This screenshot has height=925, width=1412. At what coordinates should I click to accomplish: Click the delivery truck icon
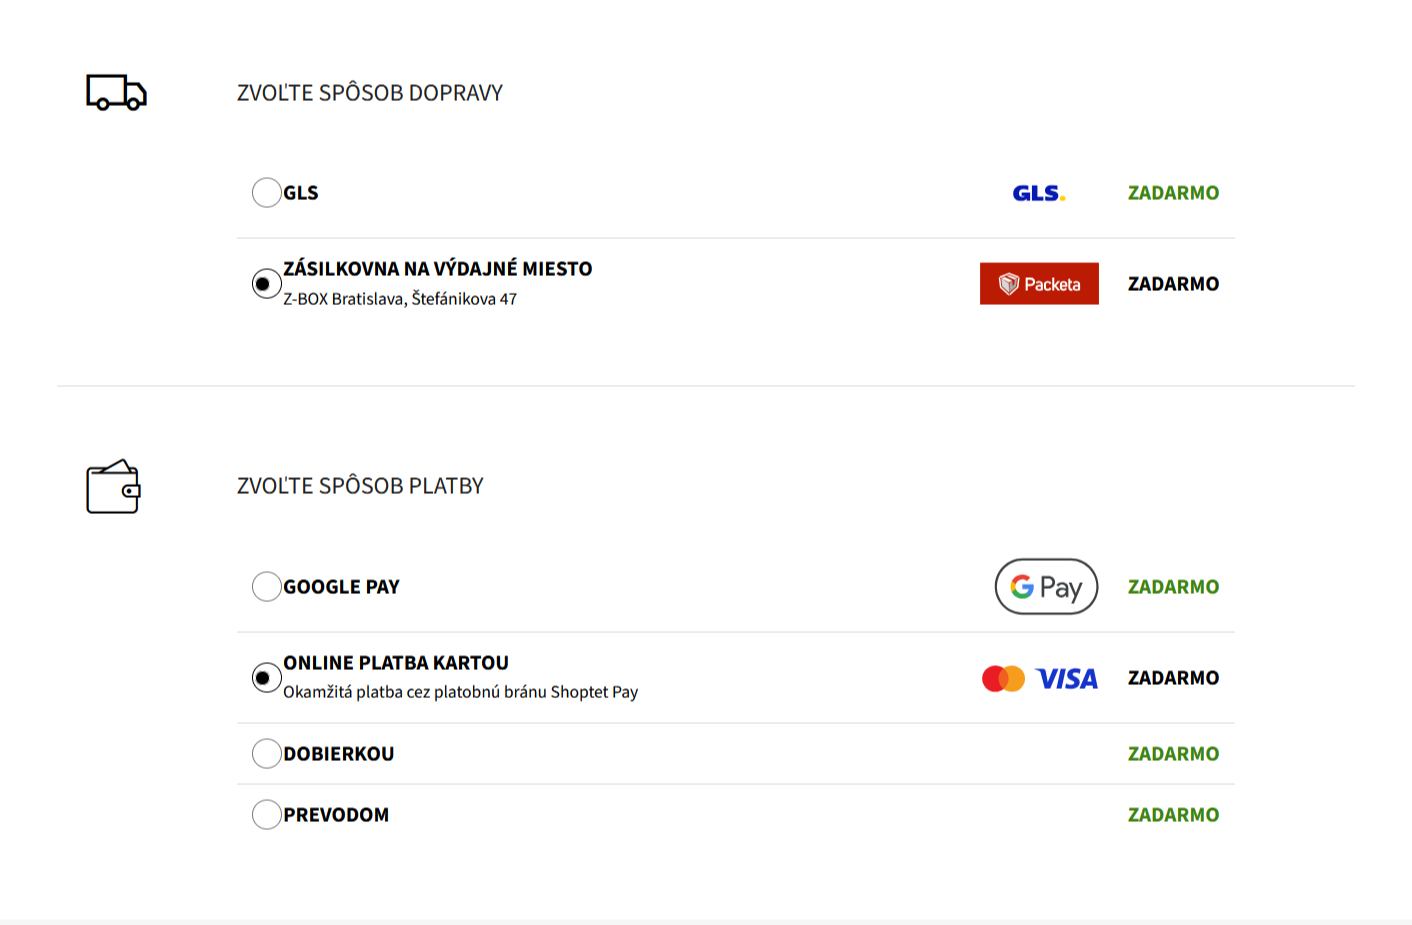pos(116,92)
